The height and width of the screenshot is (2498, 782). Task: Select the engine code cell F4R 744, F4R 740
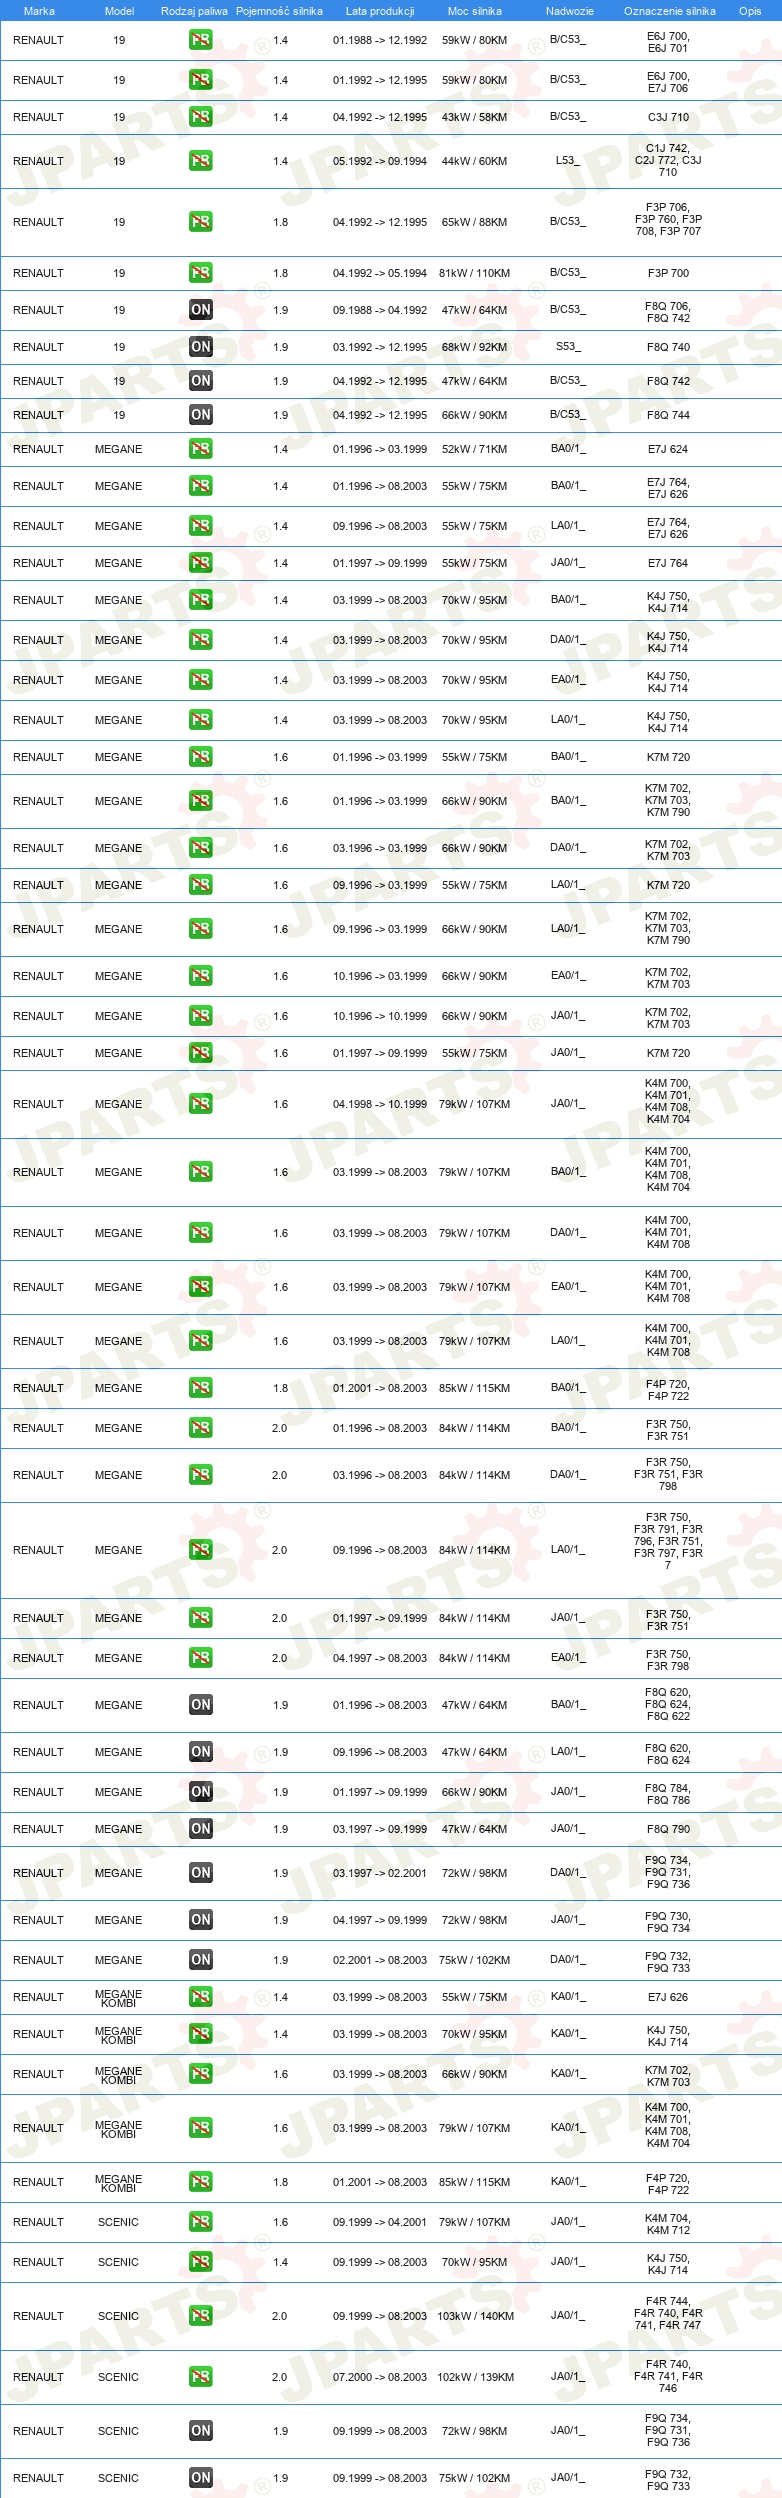click(x=668, y=2316)
